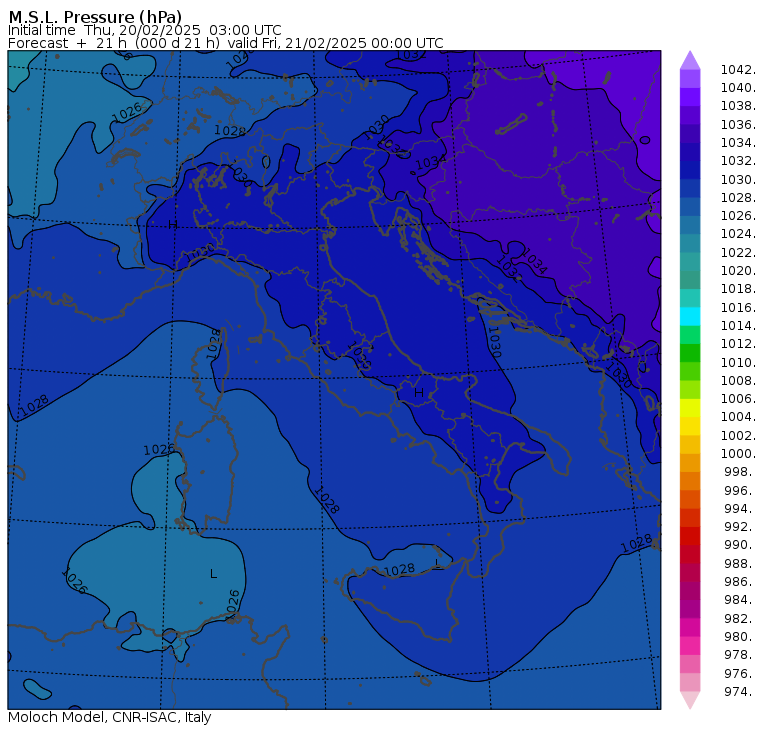The width and height of the screenshot is (760, 731).
Task: Pick the violet band between 1040 and 1038
Action: pos(690,97)
